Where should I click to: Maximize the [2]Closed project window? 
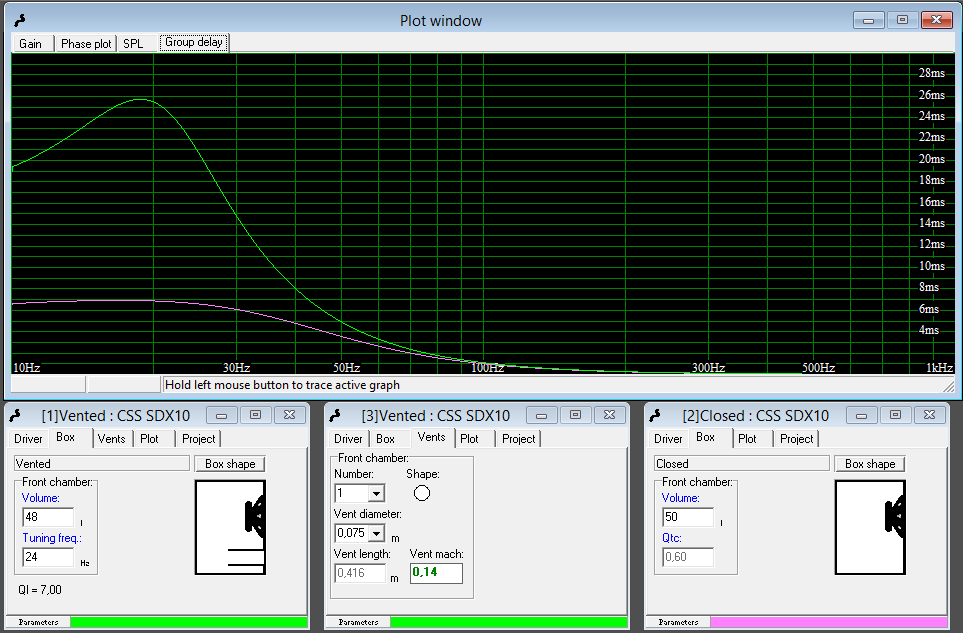(895, 416)
